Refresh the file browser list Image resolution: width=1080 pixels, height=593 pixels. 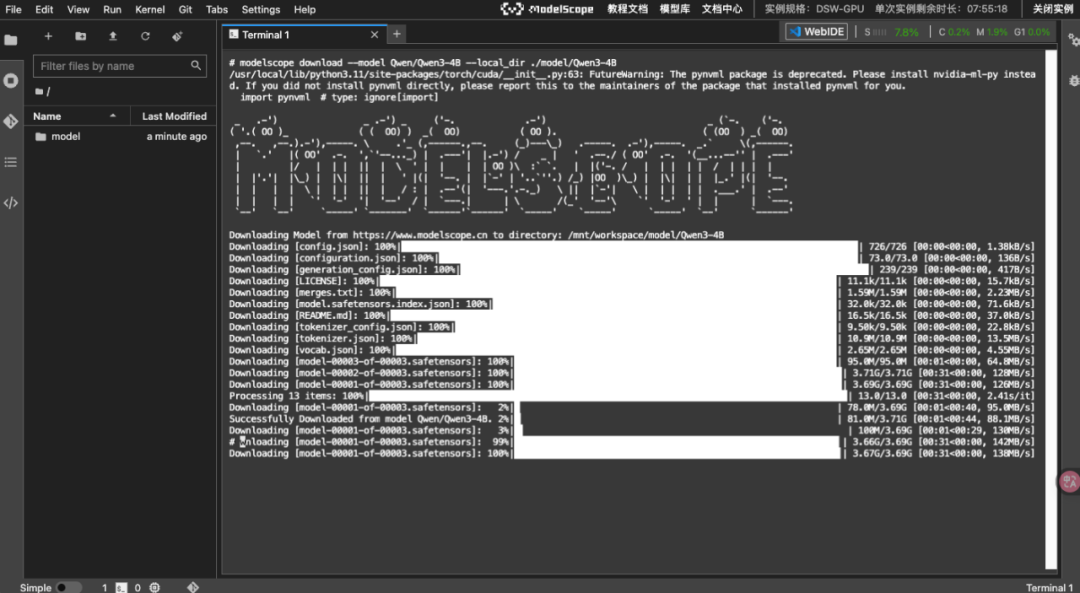coord(145,36)
